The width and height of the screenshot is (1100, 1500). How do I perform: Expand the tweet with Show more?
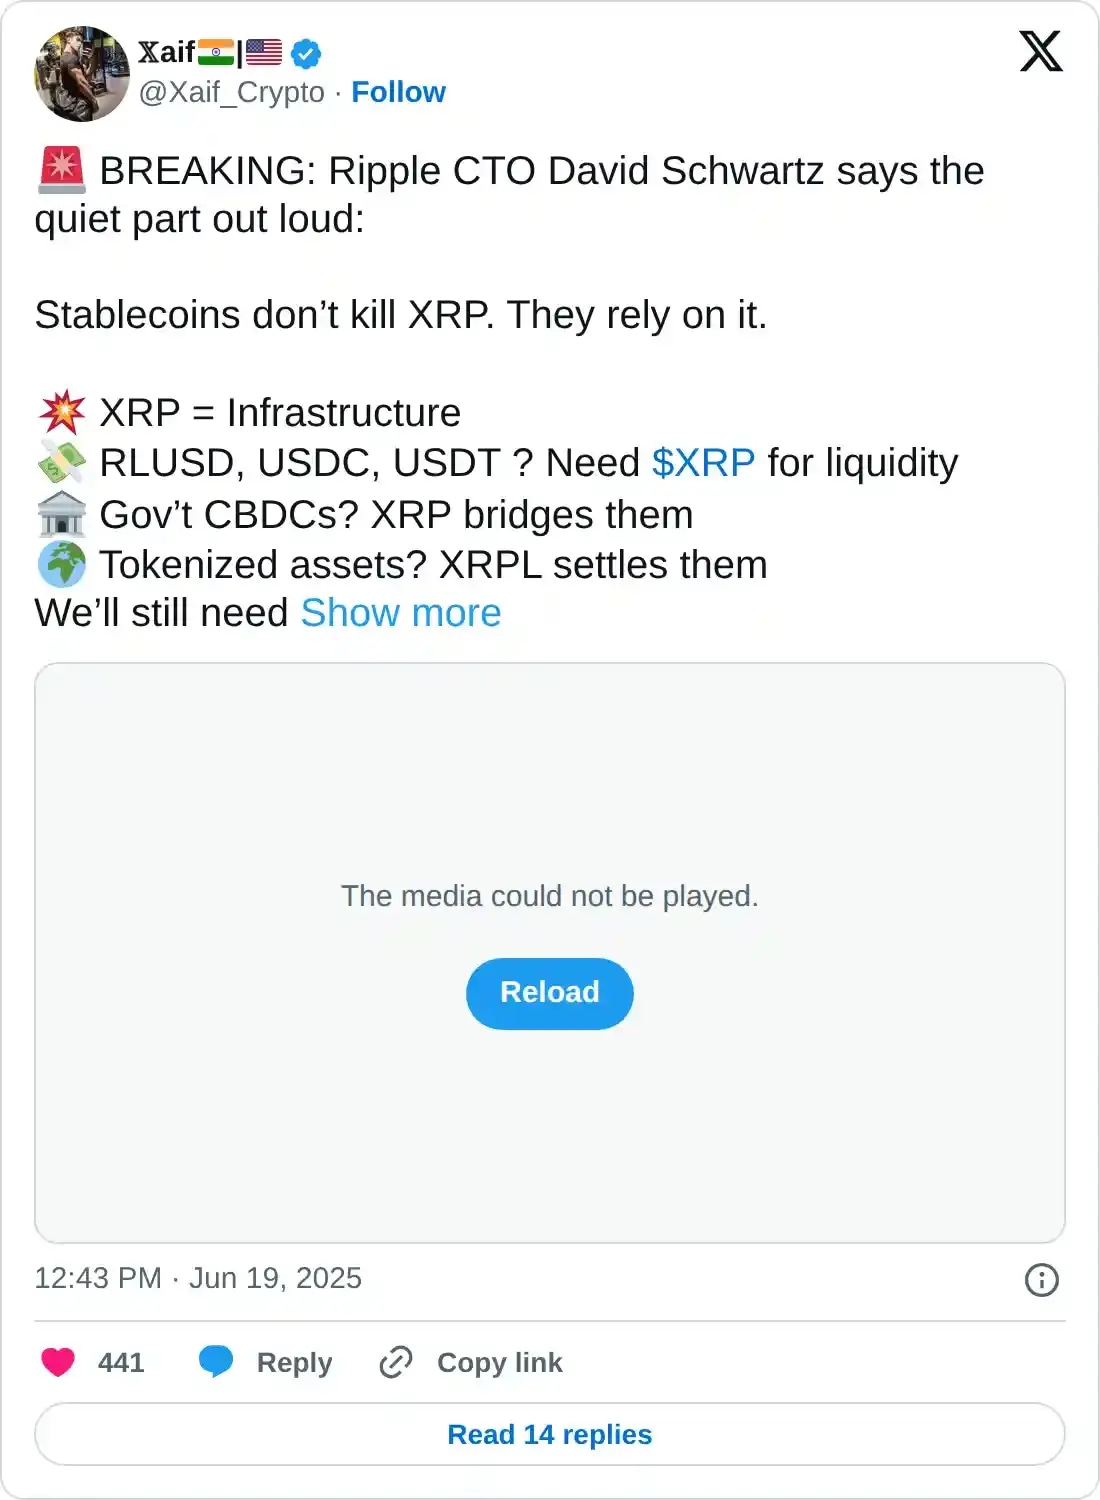pos(401,613)
